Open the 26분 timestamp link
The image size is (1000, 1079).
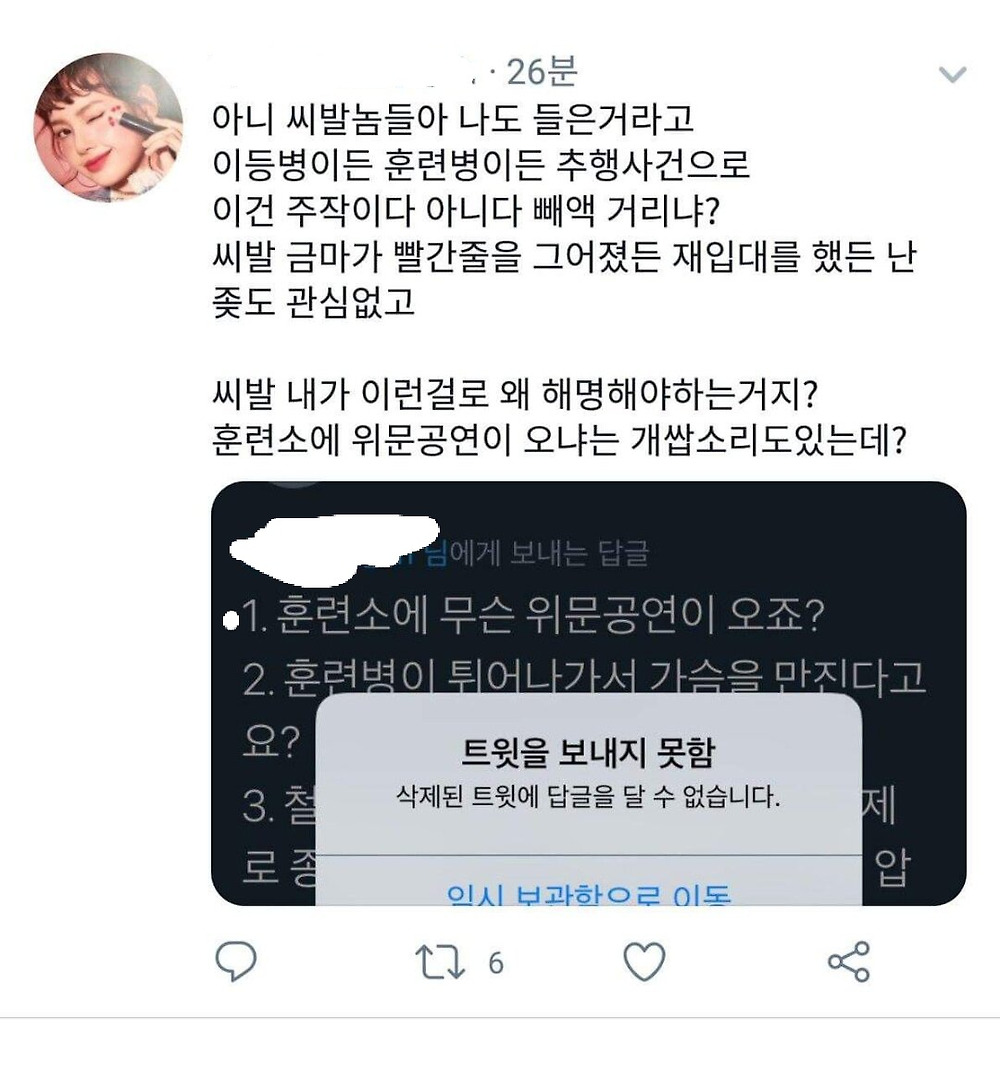click(x=541, y=72)
